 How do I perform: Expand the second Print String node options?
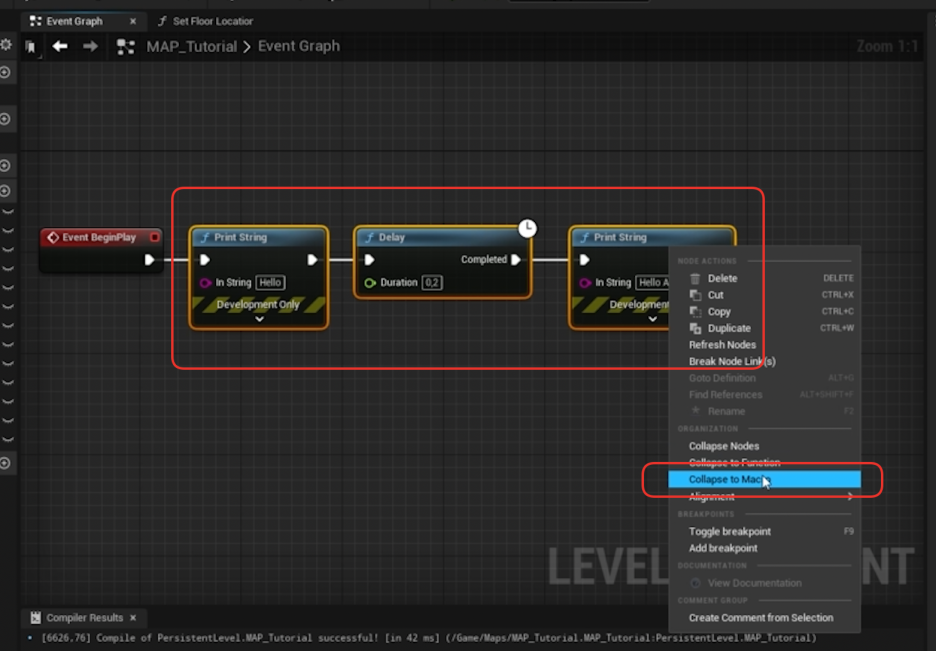click(x=652, y=319)
